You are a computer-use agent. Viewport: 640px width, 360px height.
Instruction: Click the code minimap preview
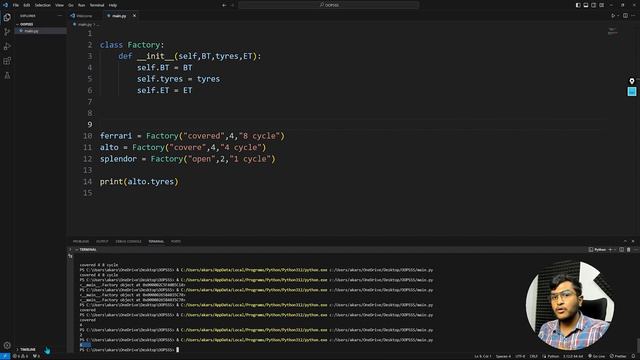[x=612, y=31]
